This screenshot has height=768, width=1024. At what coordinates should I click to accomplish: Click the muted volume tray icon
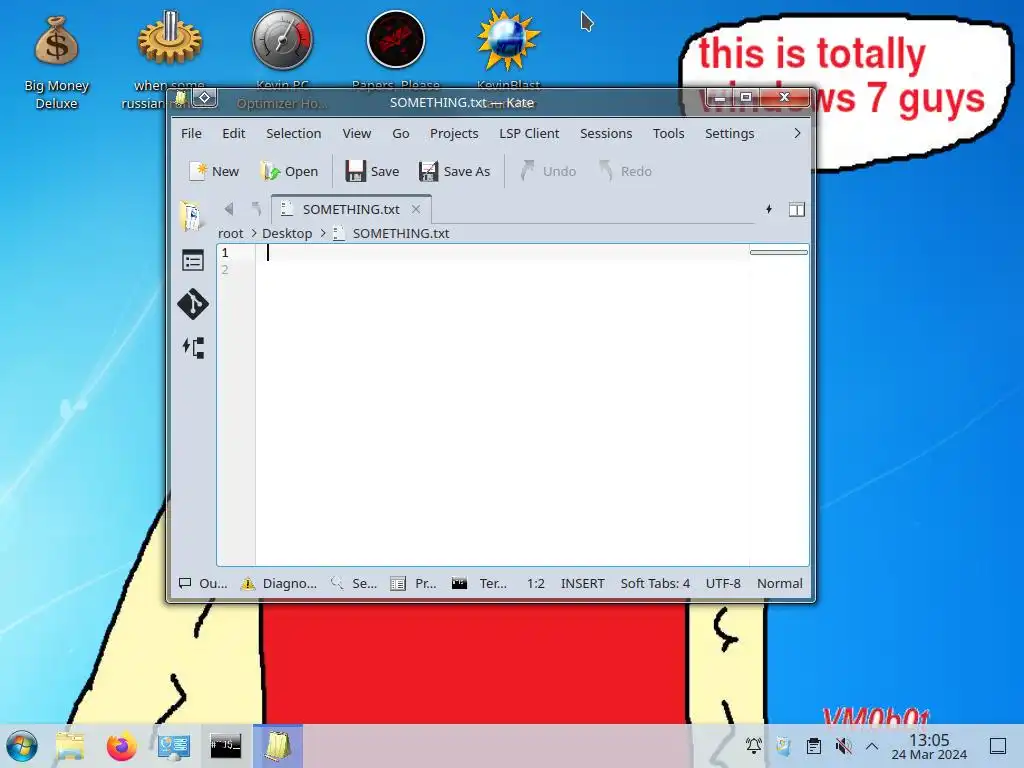(x=843, y=745)
